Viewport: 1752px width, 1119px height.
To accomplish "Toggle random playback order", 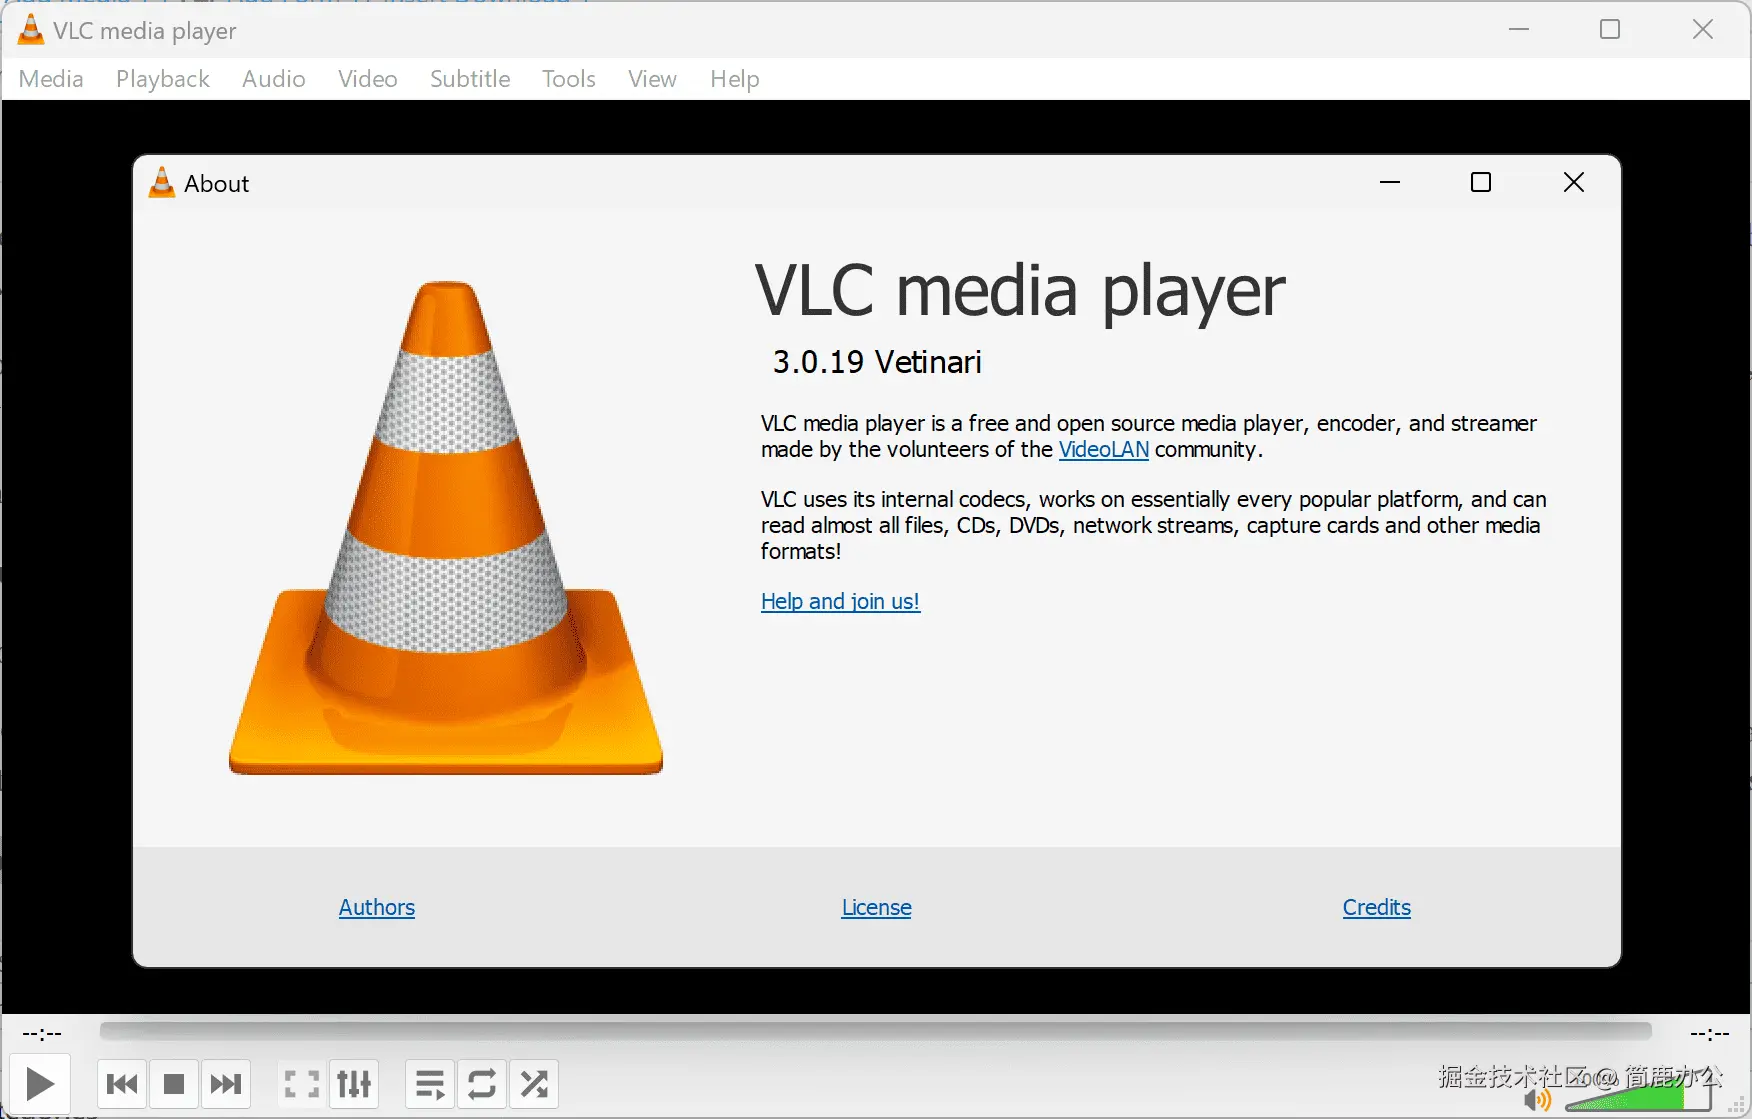I will coord(533,1083).
